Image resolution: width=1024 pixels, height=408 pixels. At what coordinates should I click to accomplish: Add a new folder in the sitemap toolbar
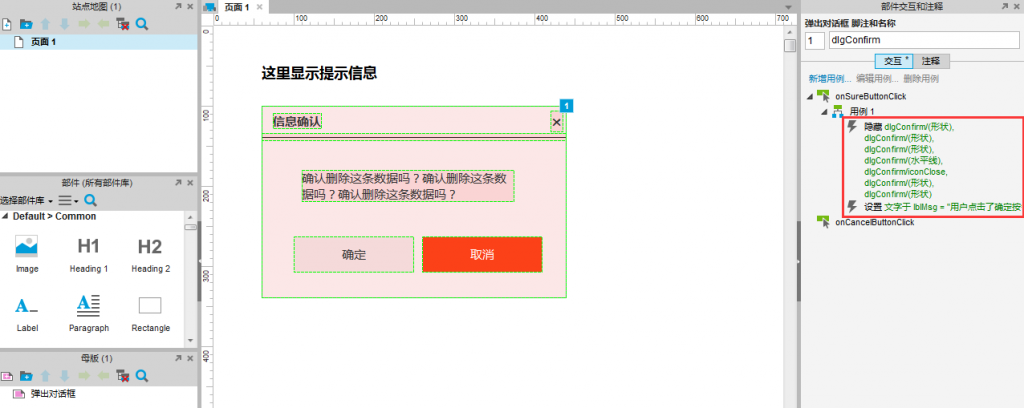(x=26, y=25)
